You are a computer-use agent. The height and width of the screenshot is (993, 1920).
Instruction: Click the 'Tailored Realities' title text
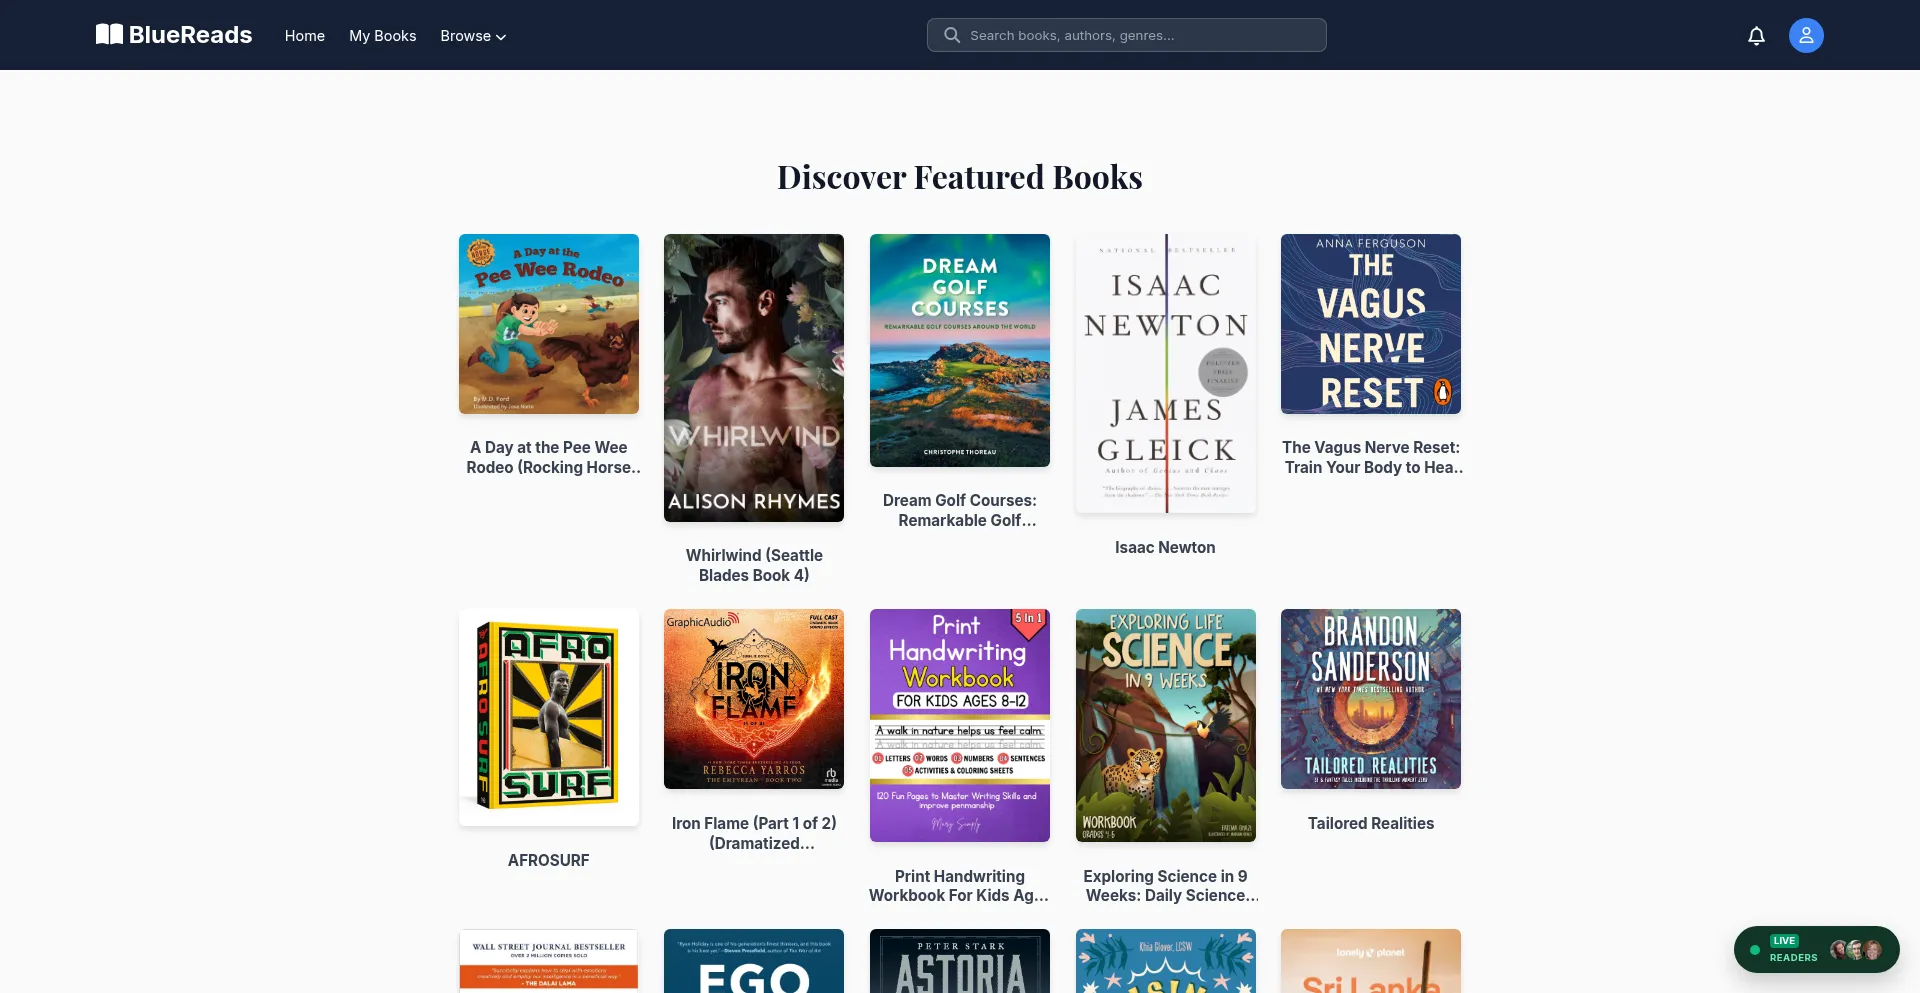[x=1371, y=823]
